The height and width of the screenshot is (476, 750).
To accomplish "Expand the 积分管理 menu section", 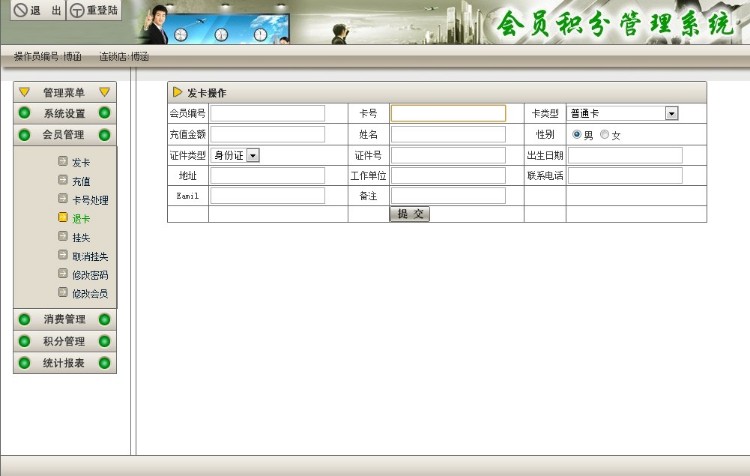I will tap(65, 342).
